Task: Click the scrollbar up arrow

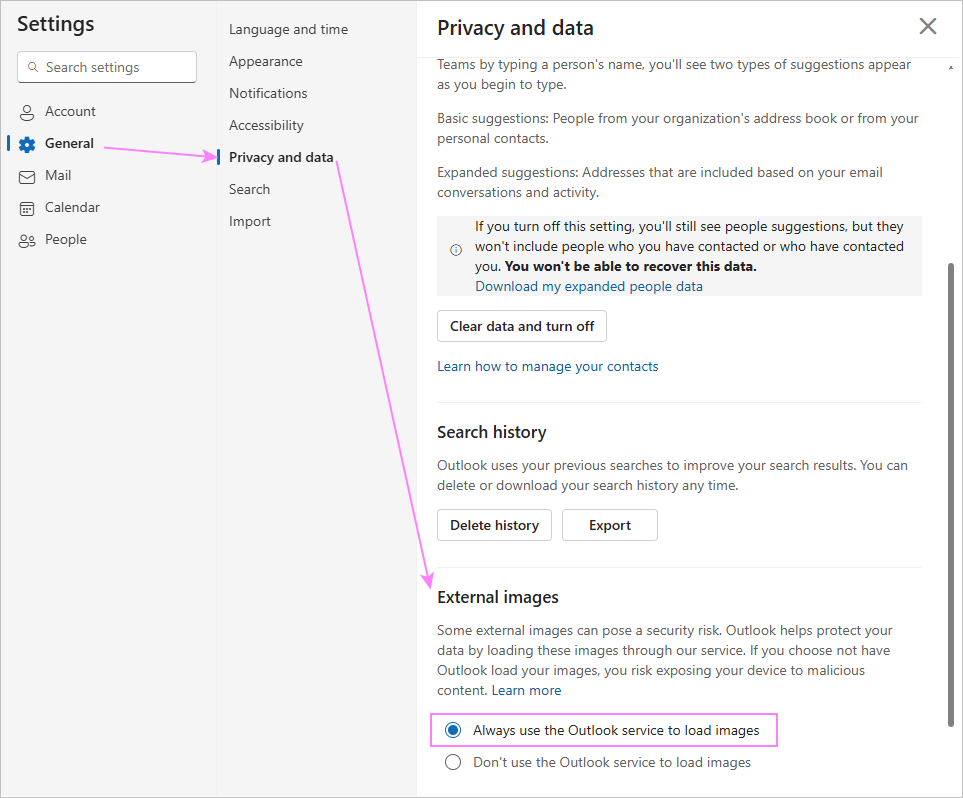Action: pyautogui.click(x=951, y=67)
